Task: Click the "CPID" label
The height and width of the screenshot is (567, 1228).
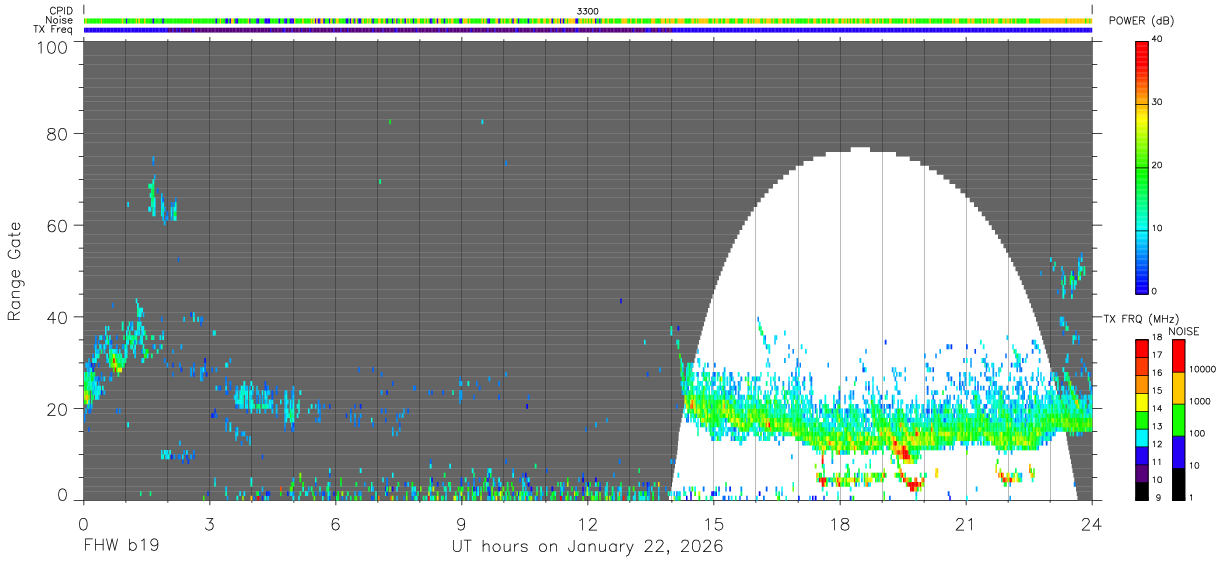Action: coord(62,10)
